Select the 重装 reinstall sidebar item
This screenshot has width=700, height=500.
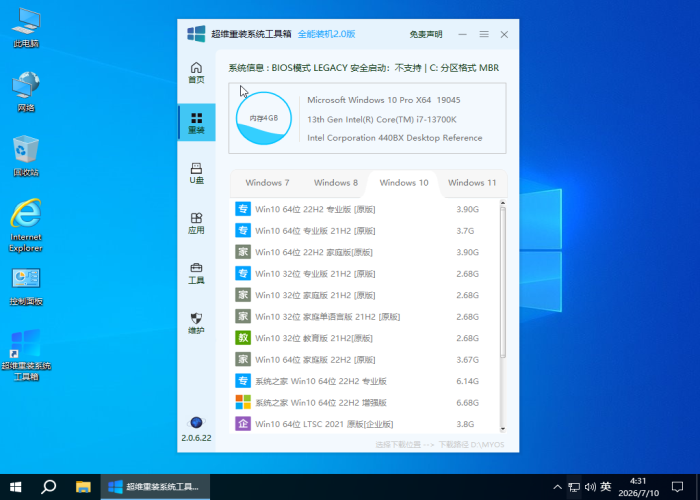tap(196, 123)
